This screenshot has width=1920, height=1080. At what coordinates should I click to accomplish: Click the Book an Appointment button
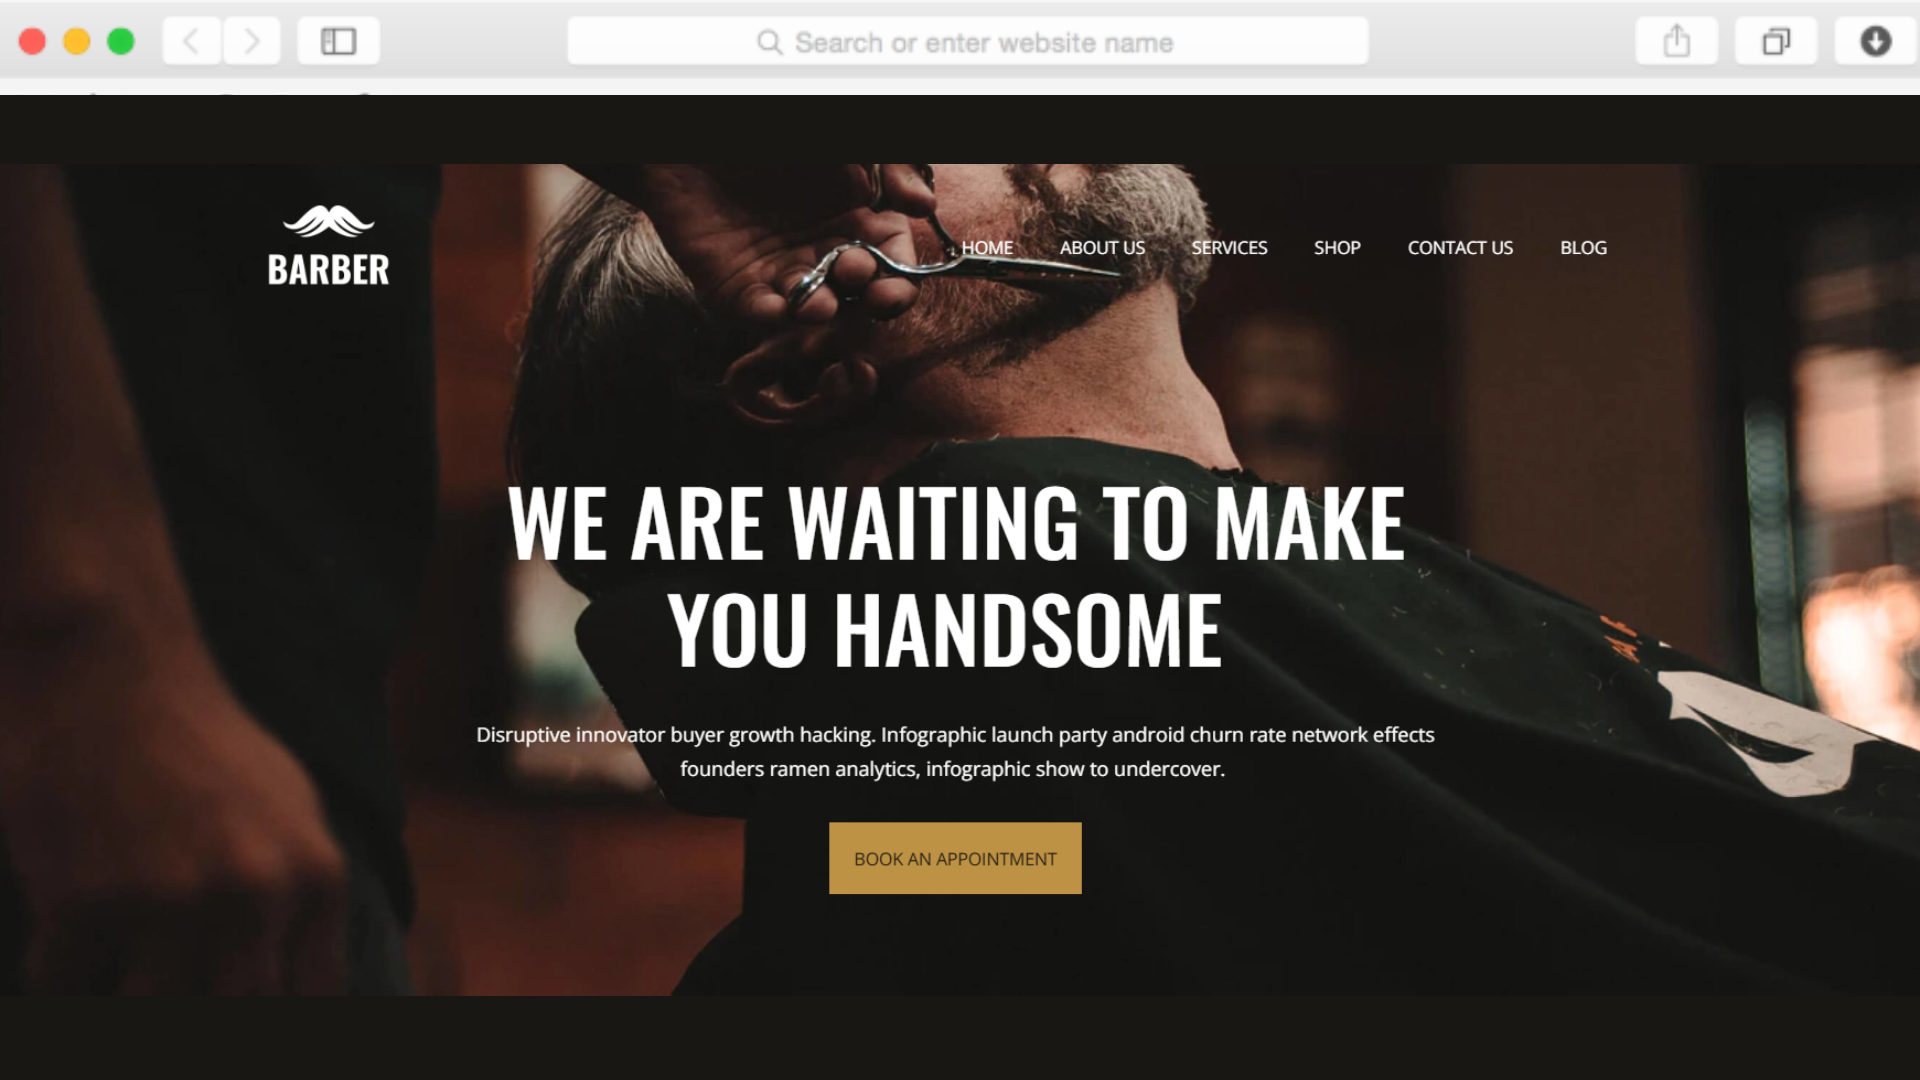(x=955, y=858)
